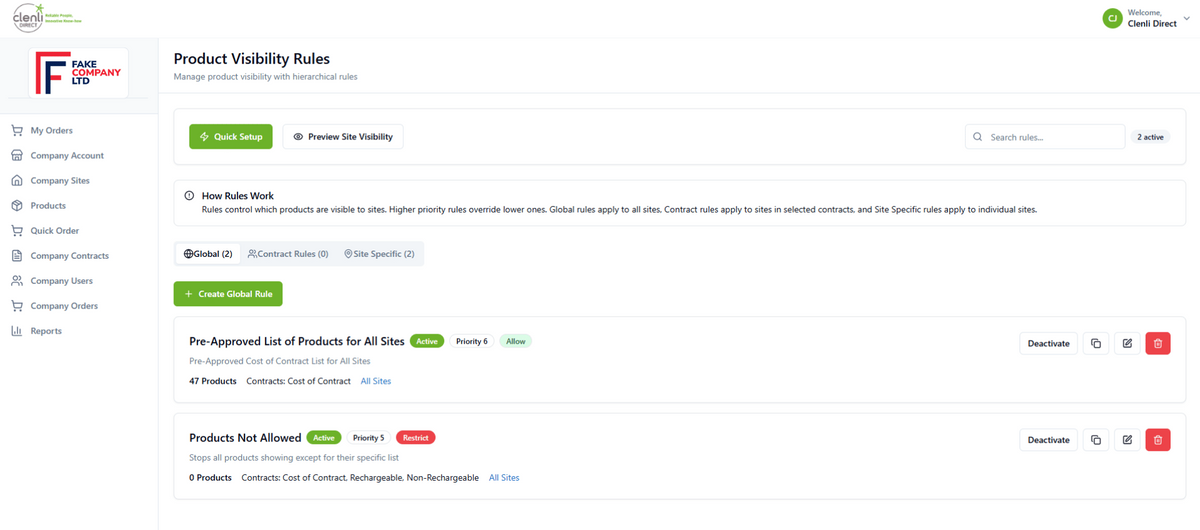Delete the Products Not Allowed rule
The width and height of the screenshot is (1200, 530).
(x=1158, y=439)
